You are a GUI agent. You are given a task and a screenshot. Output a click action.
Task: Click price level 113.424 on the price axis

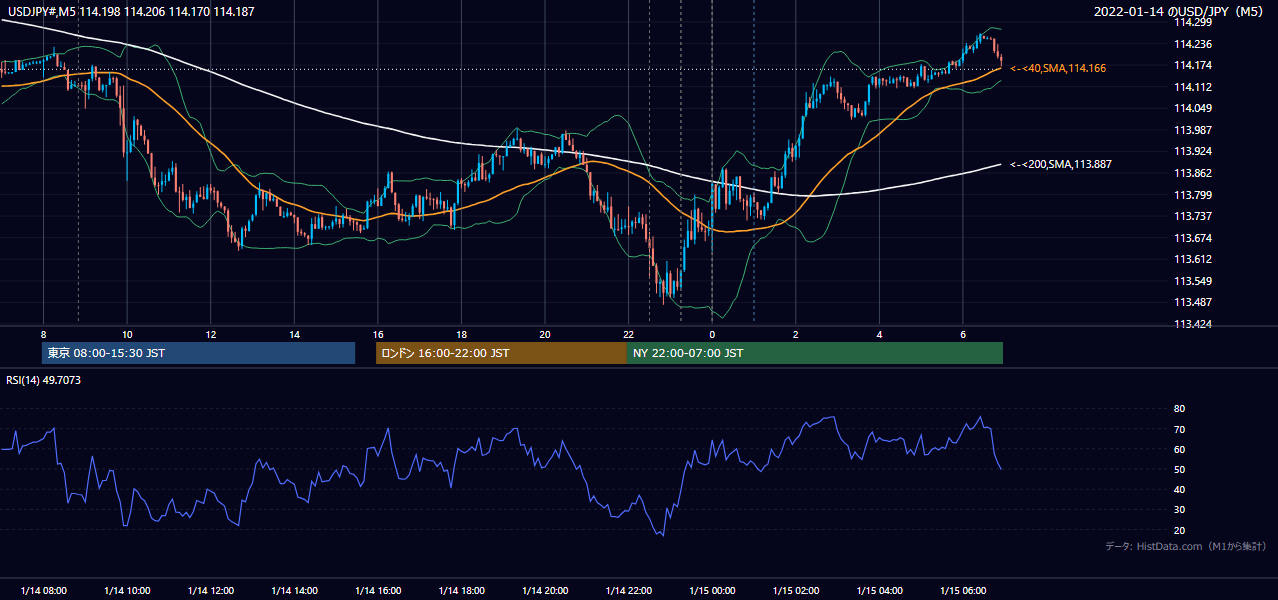[1194, 324]
